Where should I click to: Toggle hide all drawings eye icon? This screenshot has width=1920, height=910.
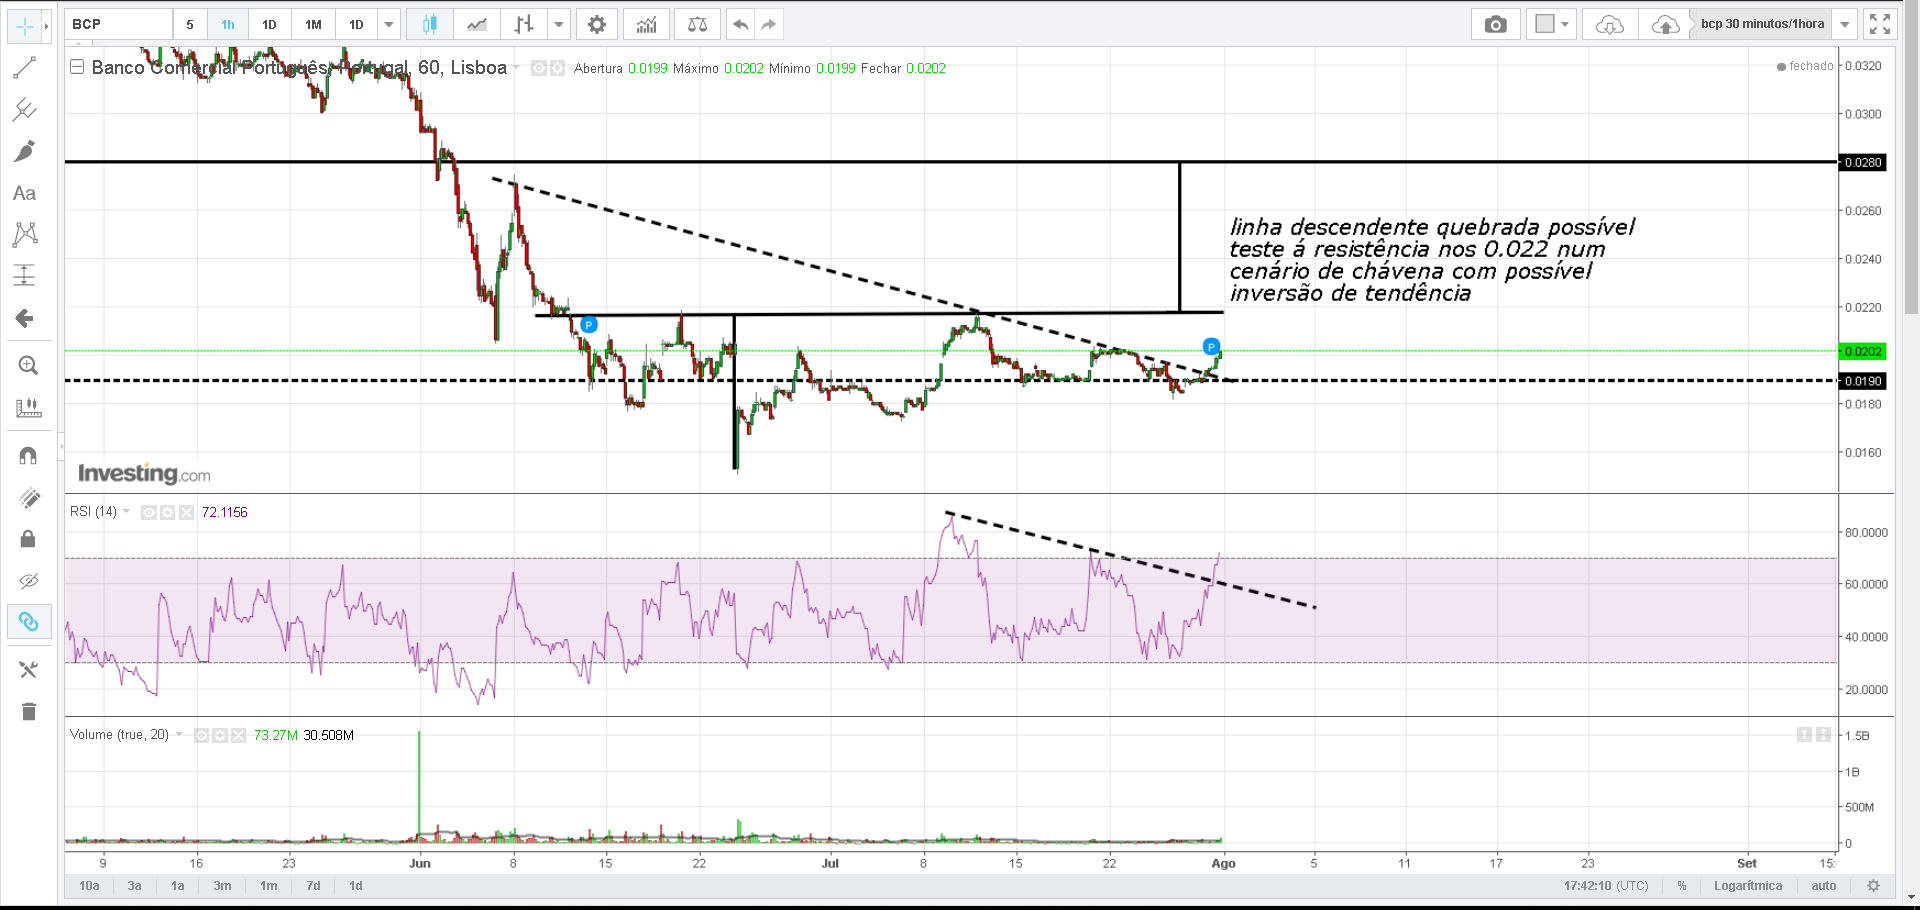pyautogui.click(x=28, y=581)
